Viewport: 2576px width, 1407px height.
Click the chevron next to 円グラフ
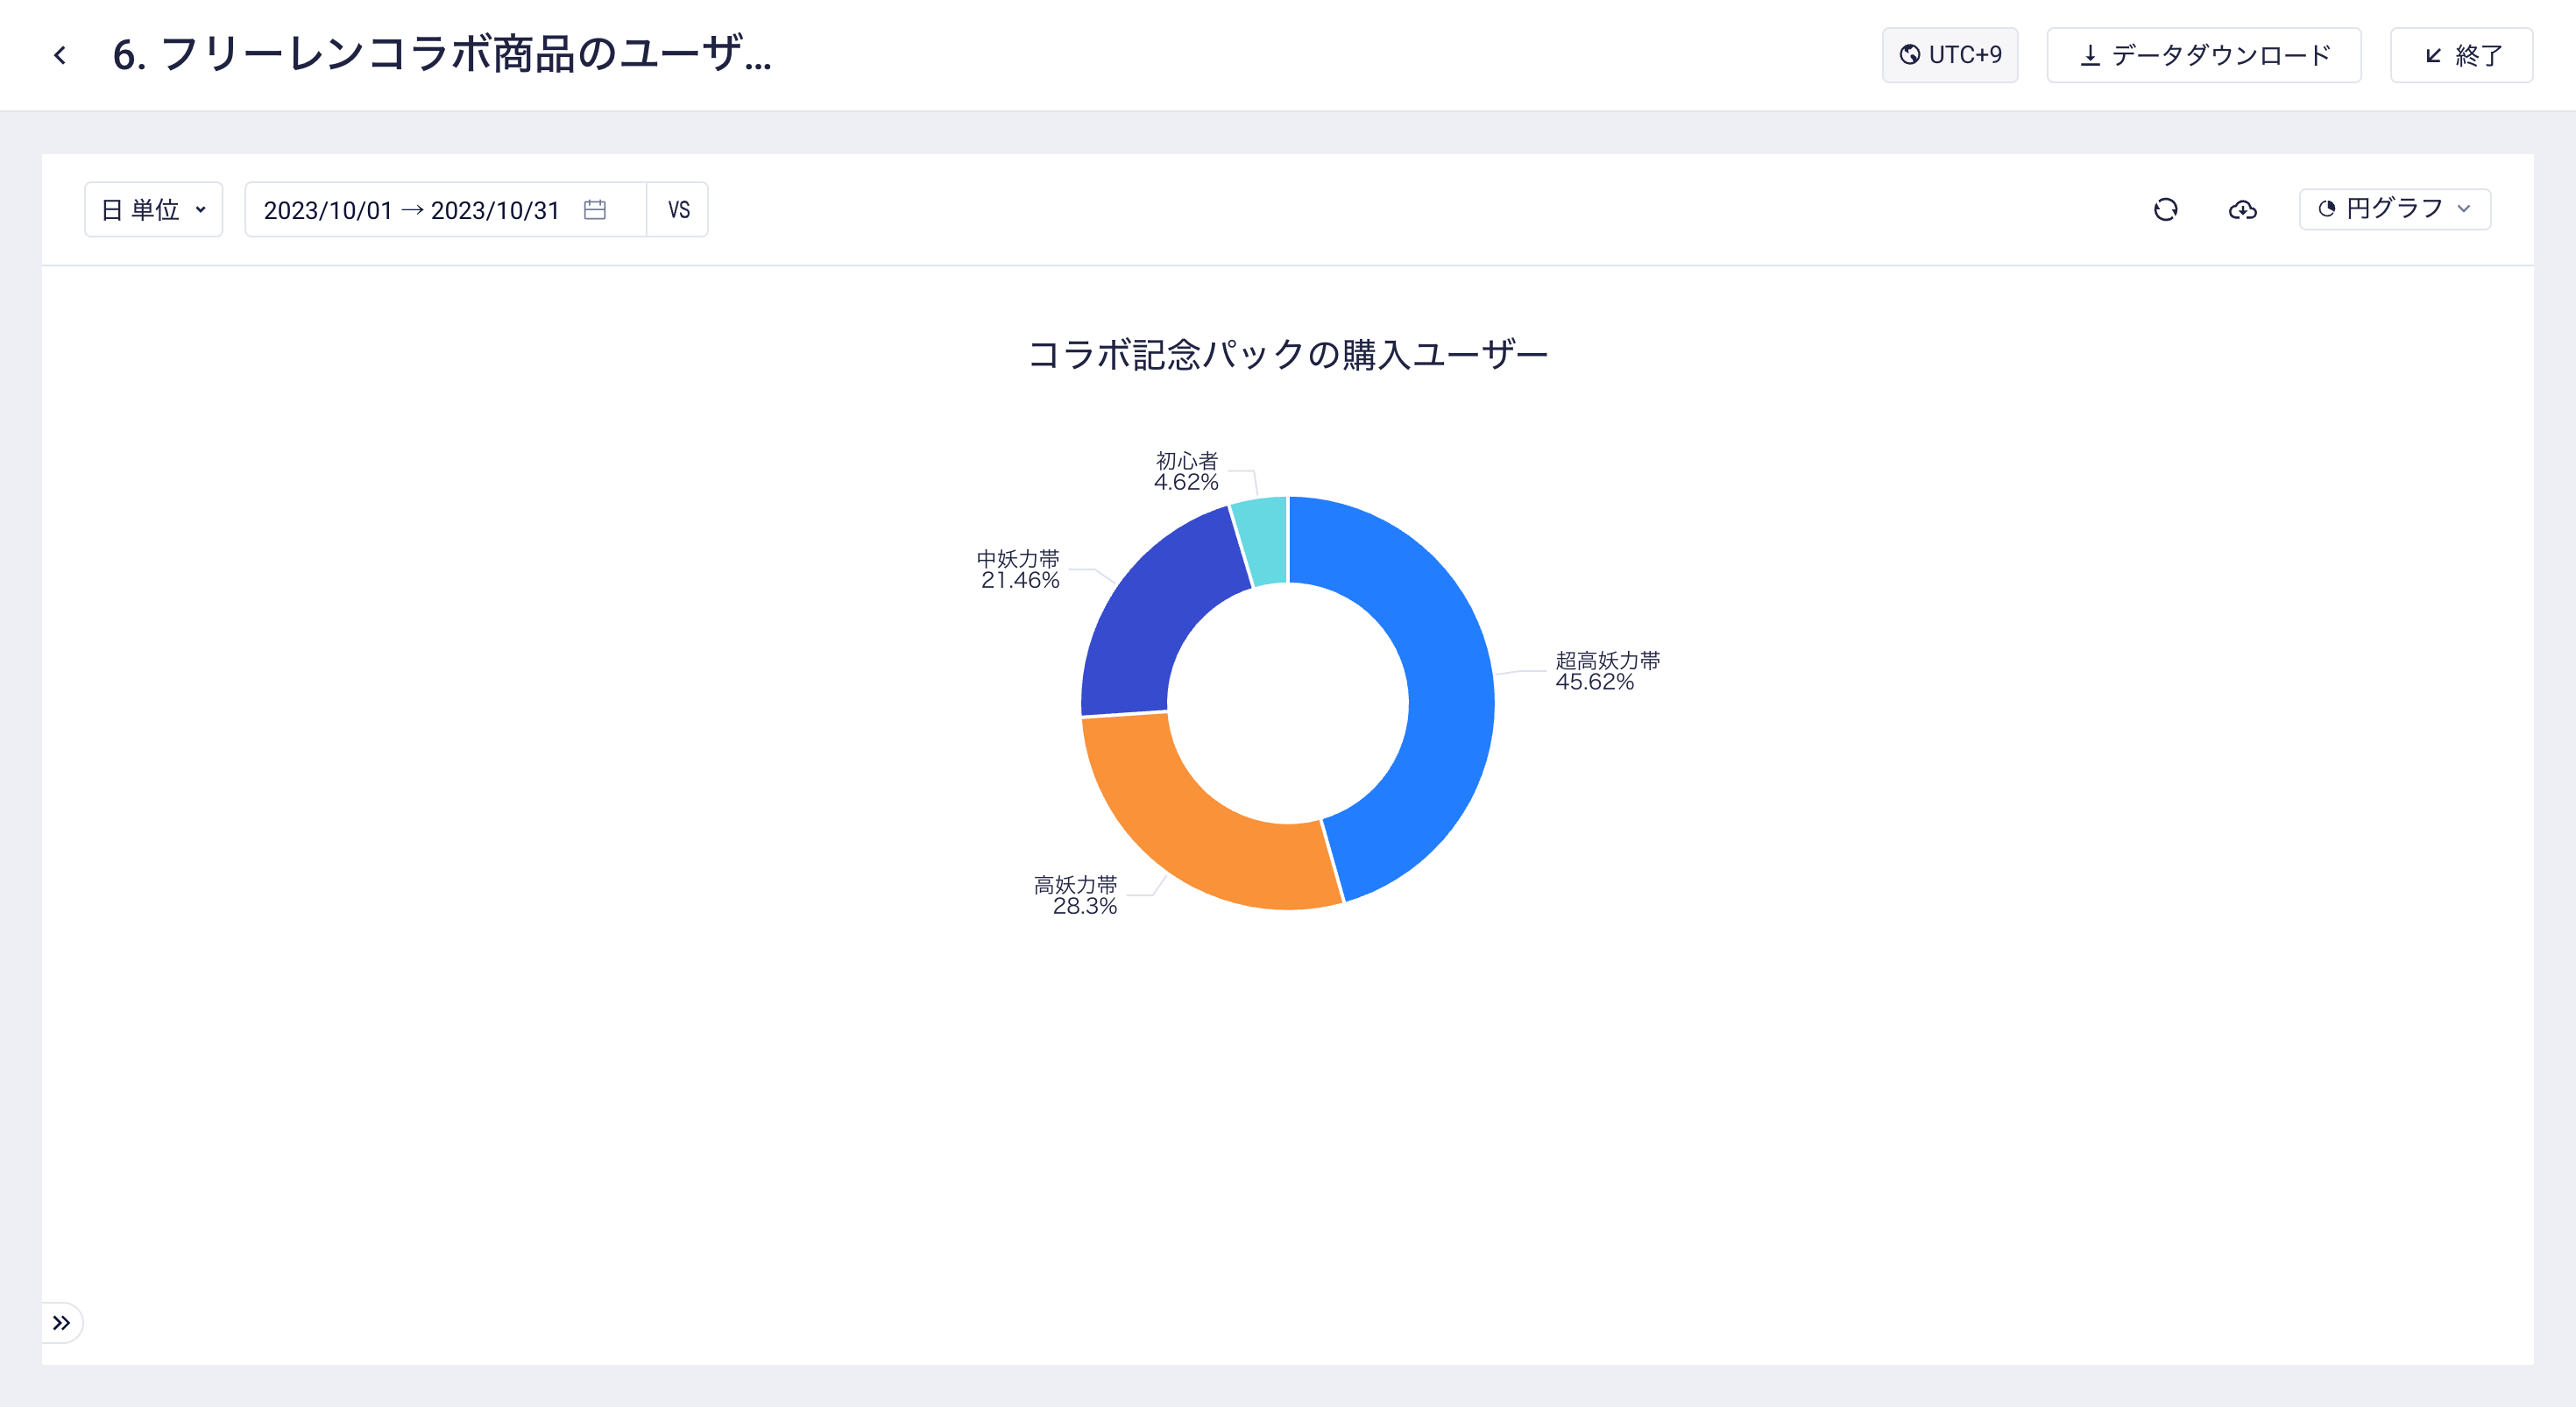(2466, 210)
